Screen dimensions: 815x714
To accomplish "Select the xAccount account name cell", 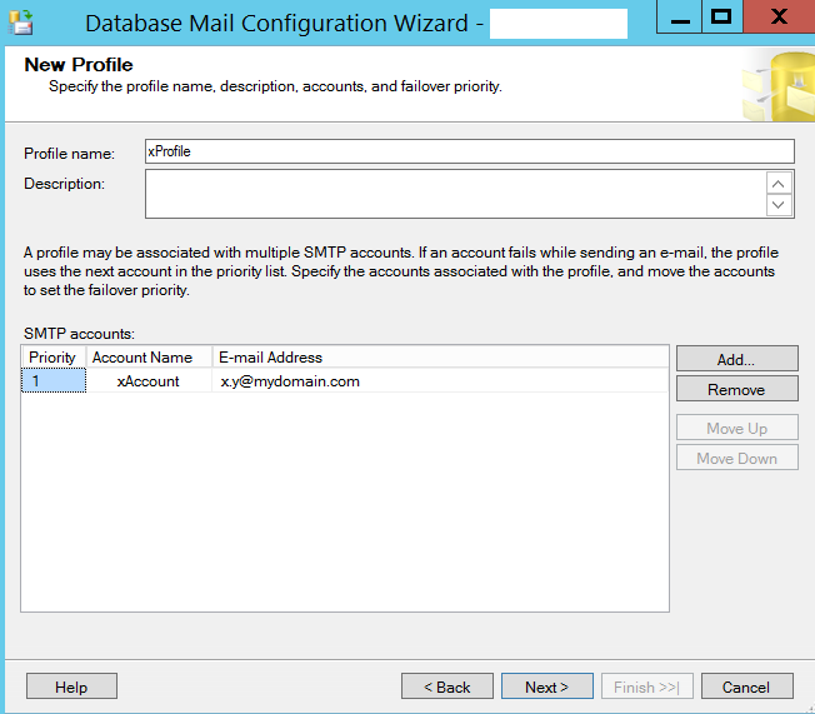I will pyautogui.click(x=149, y=381).
